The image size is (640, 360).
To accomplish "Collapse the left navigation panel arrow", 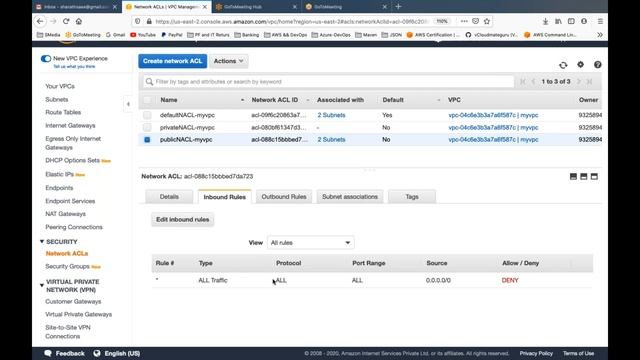I will (x=128, y=104).
